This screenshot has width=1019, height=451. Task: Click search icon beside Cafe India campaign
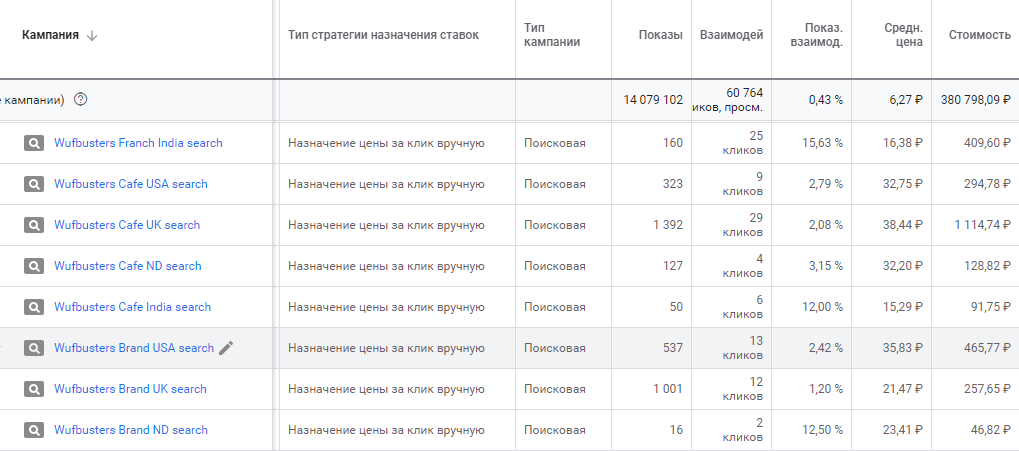(35, 307)
